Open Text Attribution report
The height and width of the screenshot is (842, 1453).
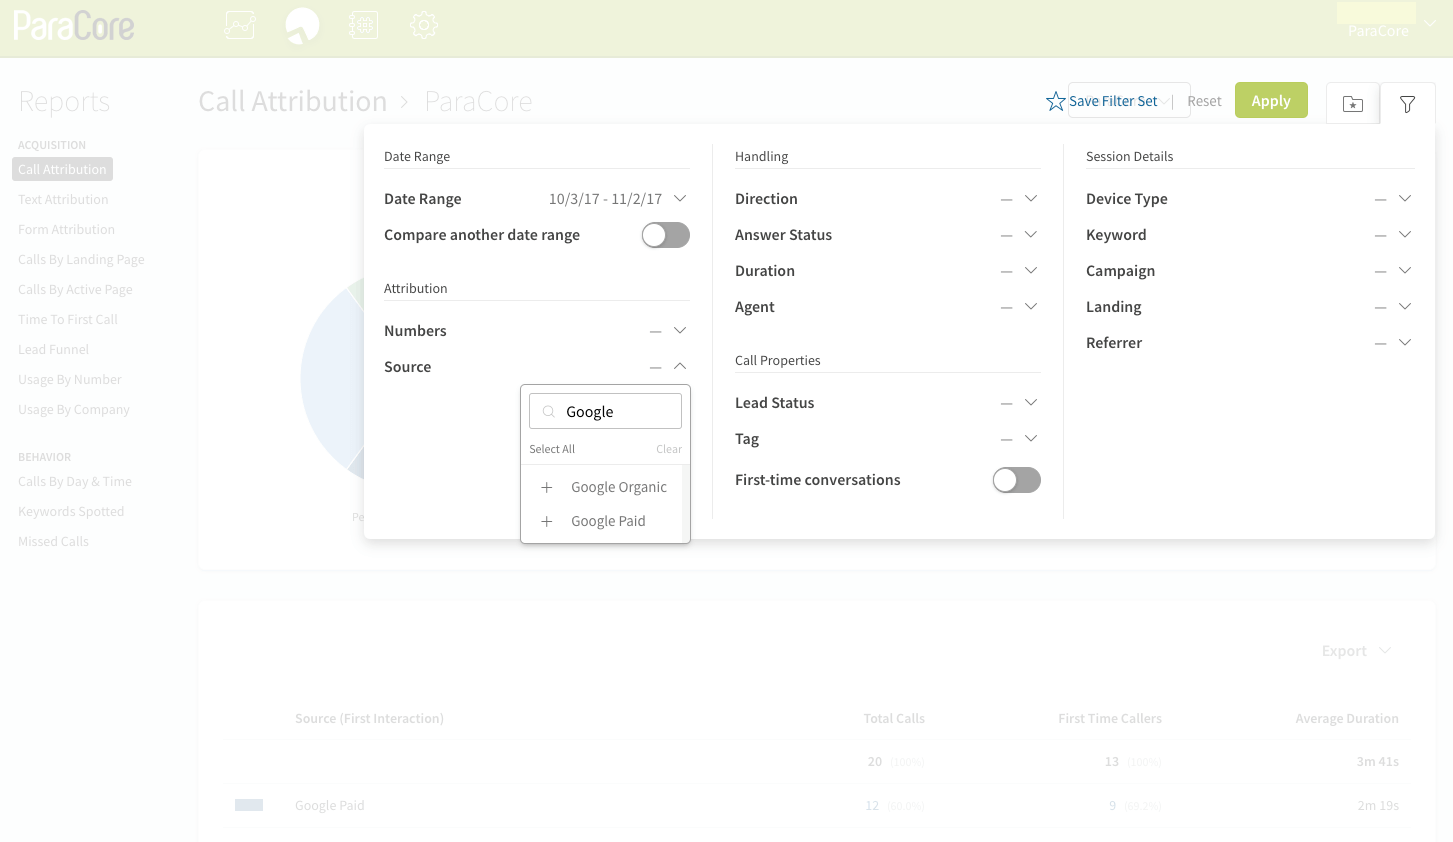click(63, 199)
